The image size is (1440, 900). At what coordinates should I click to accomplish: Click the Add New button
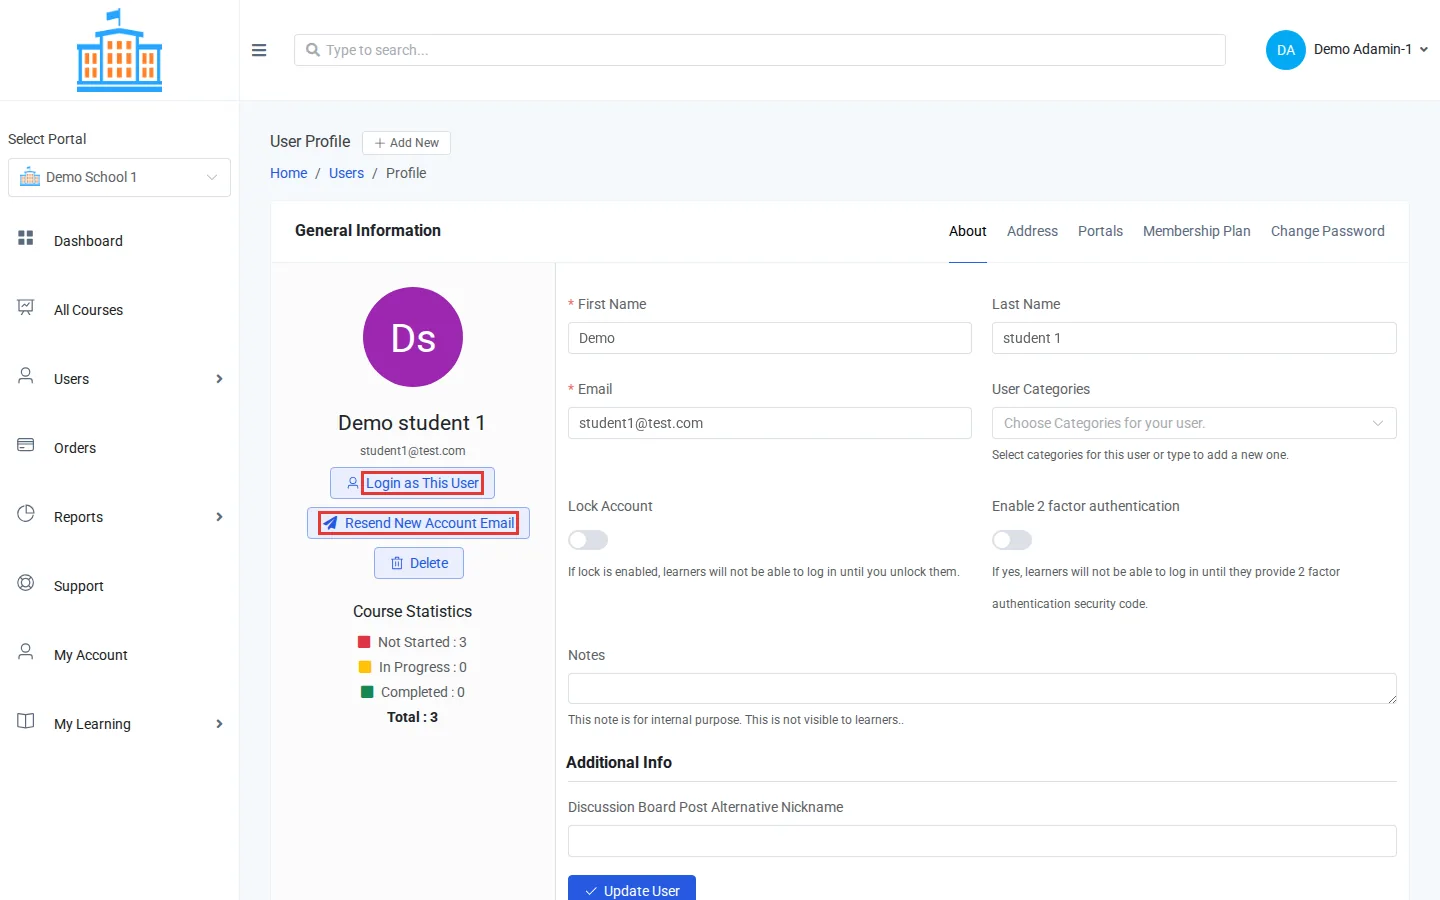406,143
